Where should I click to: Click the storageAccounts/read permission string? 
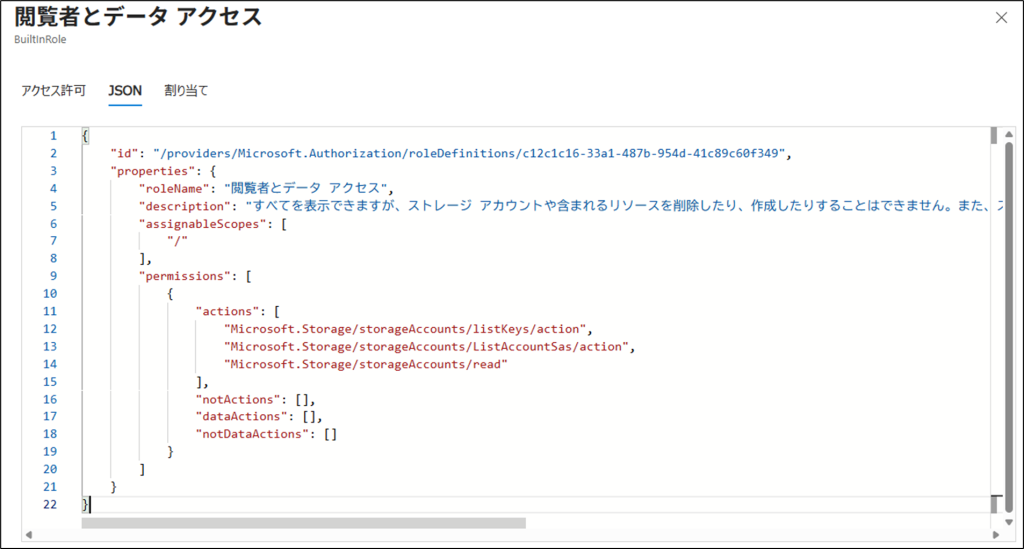pos(366,364)
